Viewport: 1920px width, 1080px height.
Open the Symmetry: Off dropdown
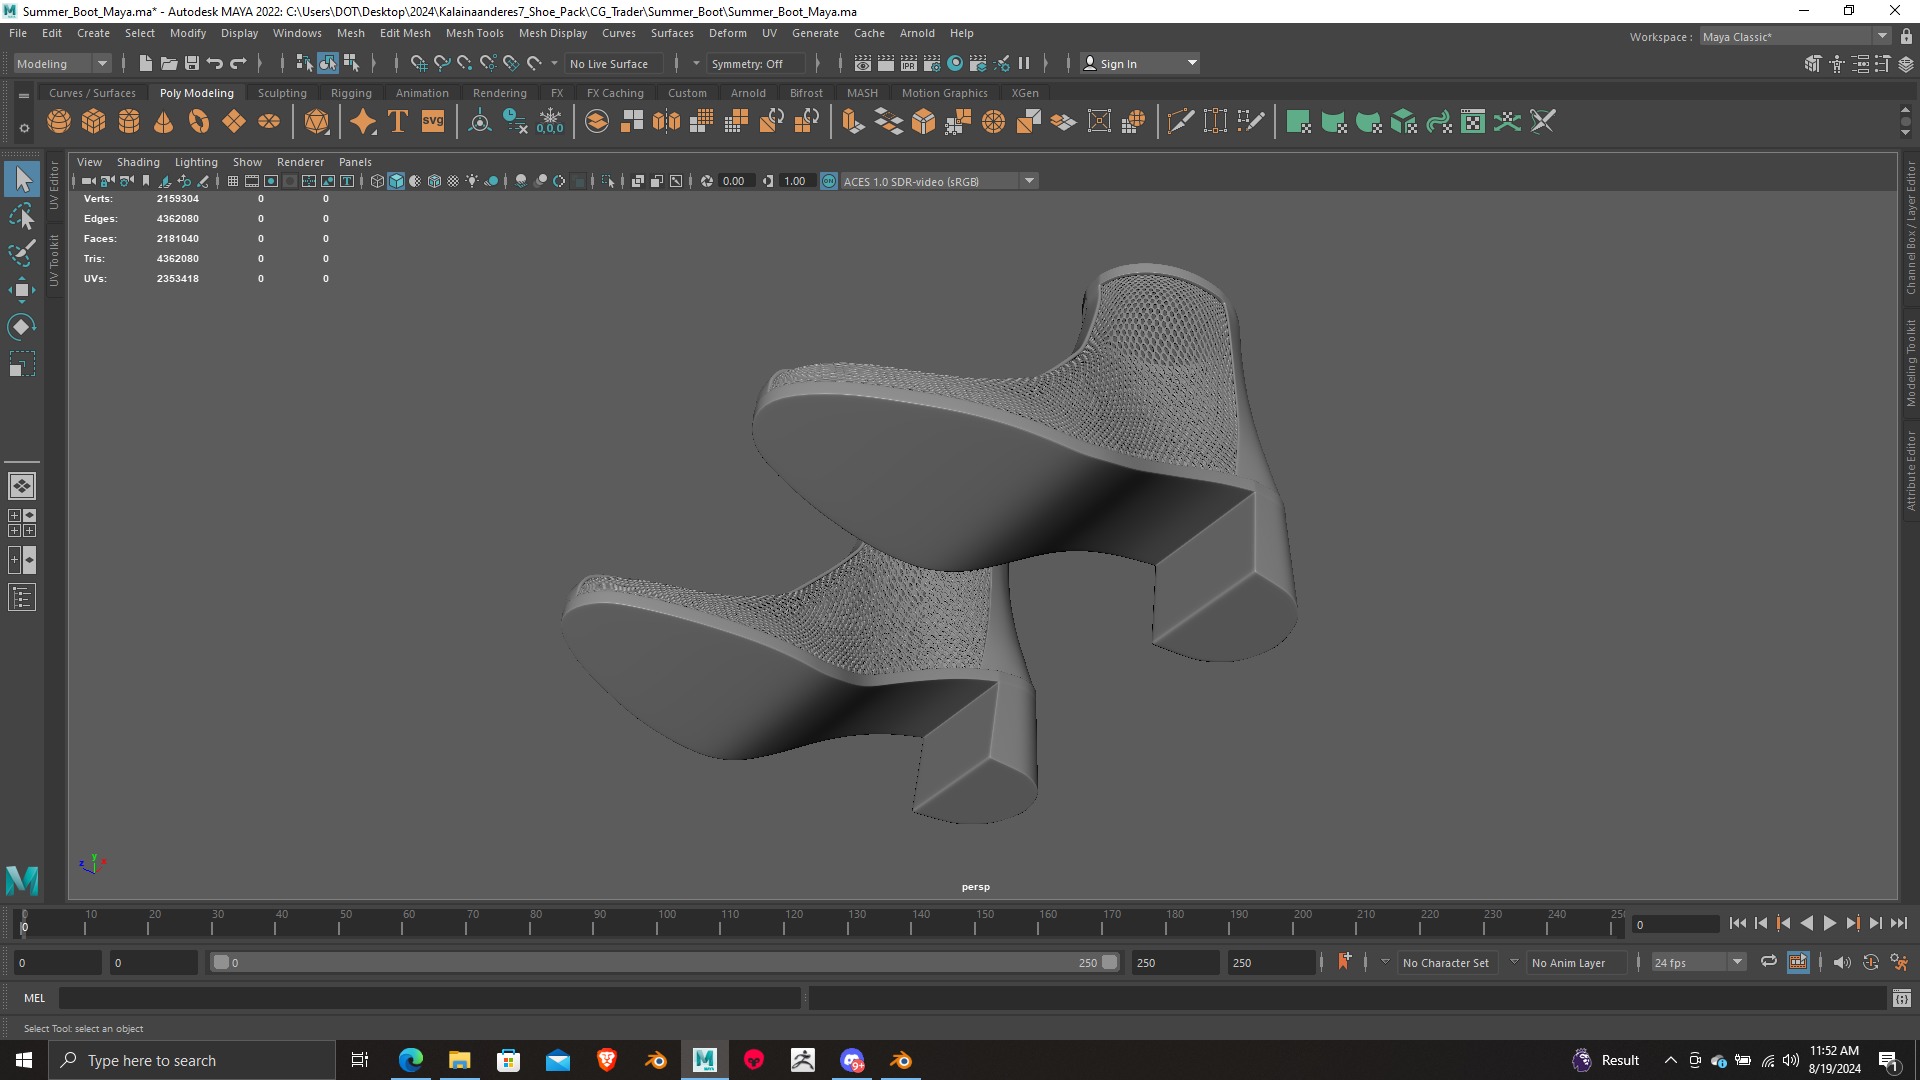(756, 63)
